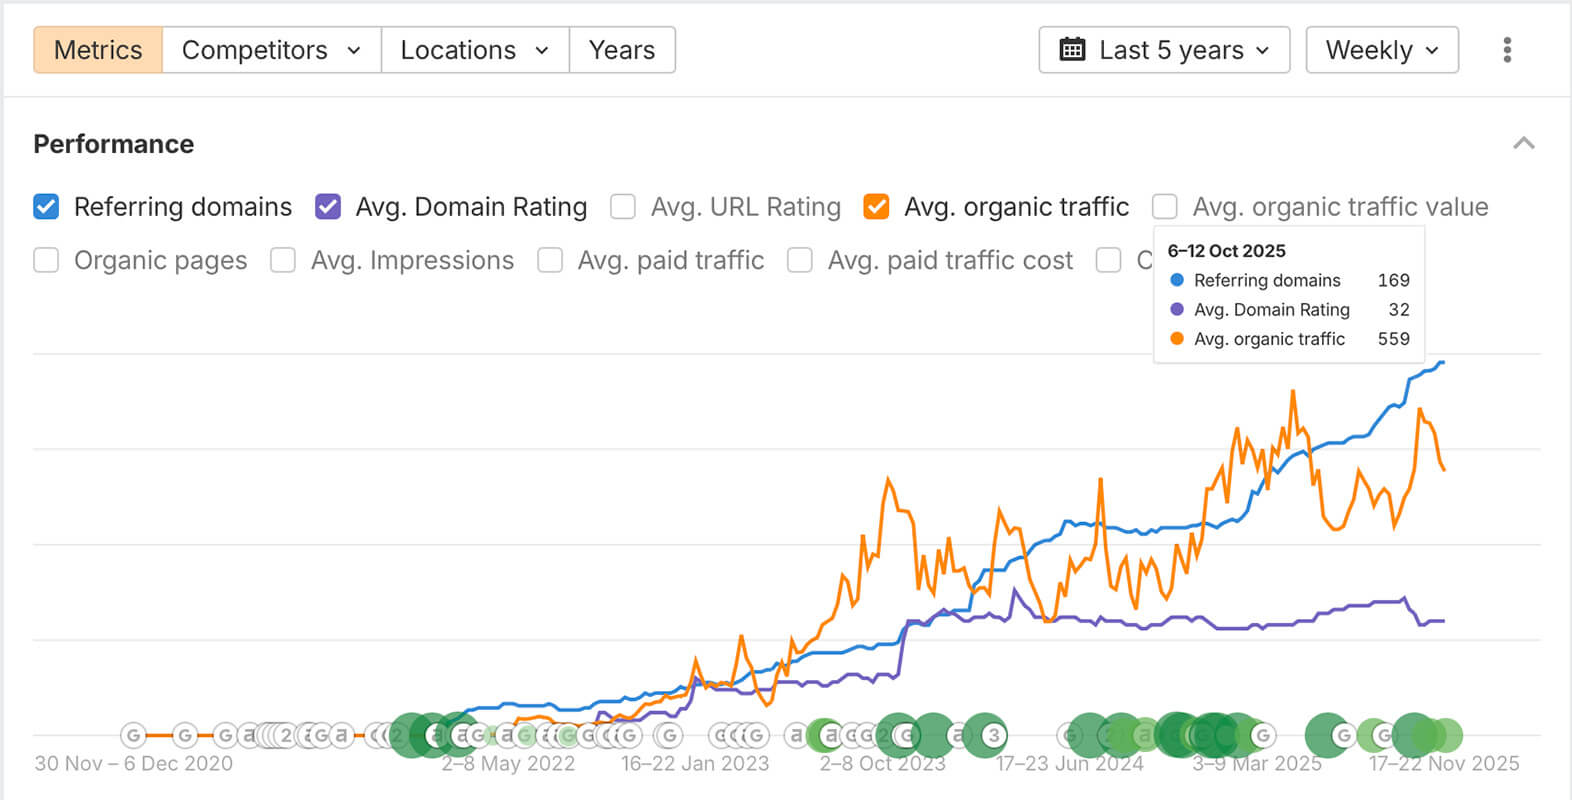Click the rightmost green bubble on timeline
The height and width of the screenshot is (800, 1572).
click(x=1444, y=736)
